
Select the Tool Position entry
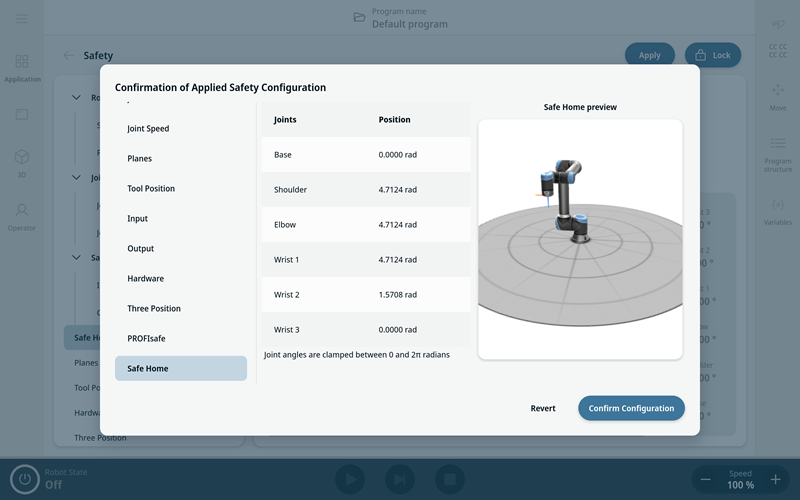click(181, 188)
